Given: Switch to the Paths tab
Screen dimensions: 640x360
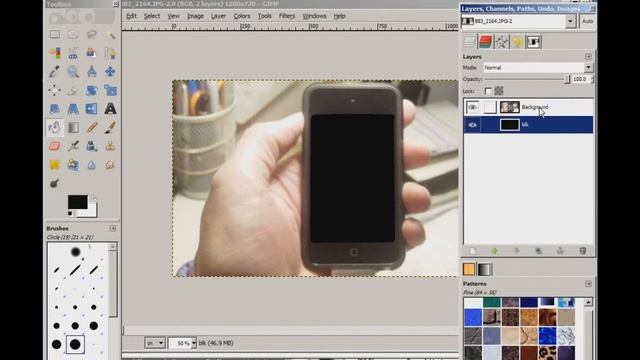Looking at the screenshot, I should (x=501, y=42).
